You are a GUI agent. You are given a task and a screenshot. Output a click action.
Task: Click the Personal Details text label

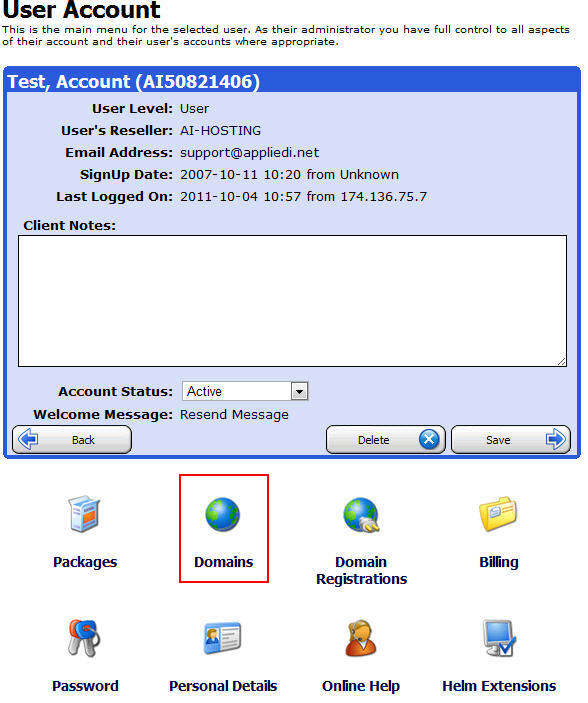click(223, 686)
